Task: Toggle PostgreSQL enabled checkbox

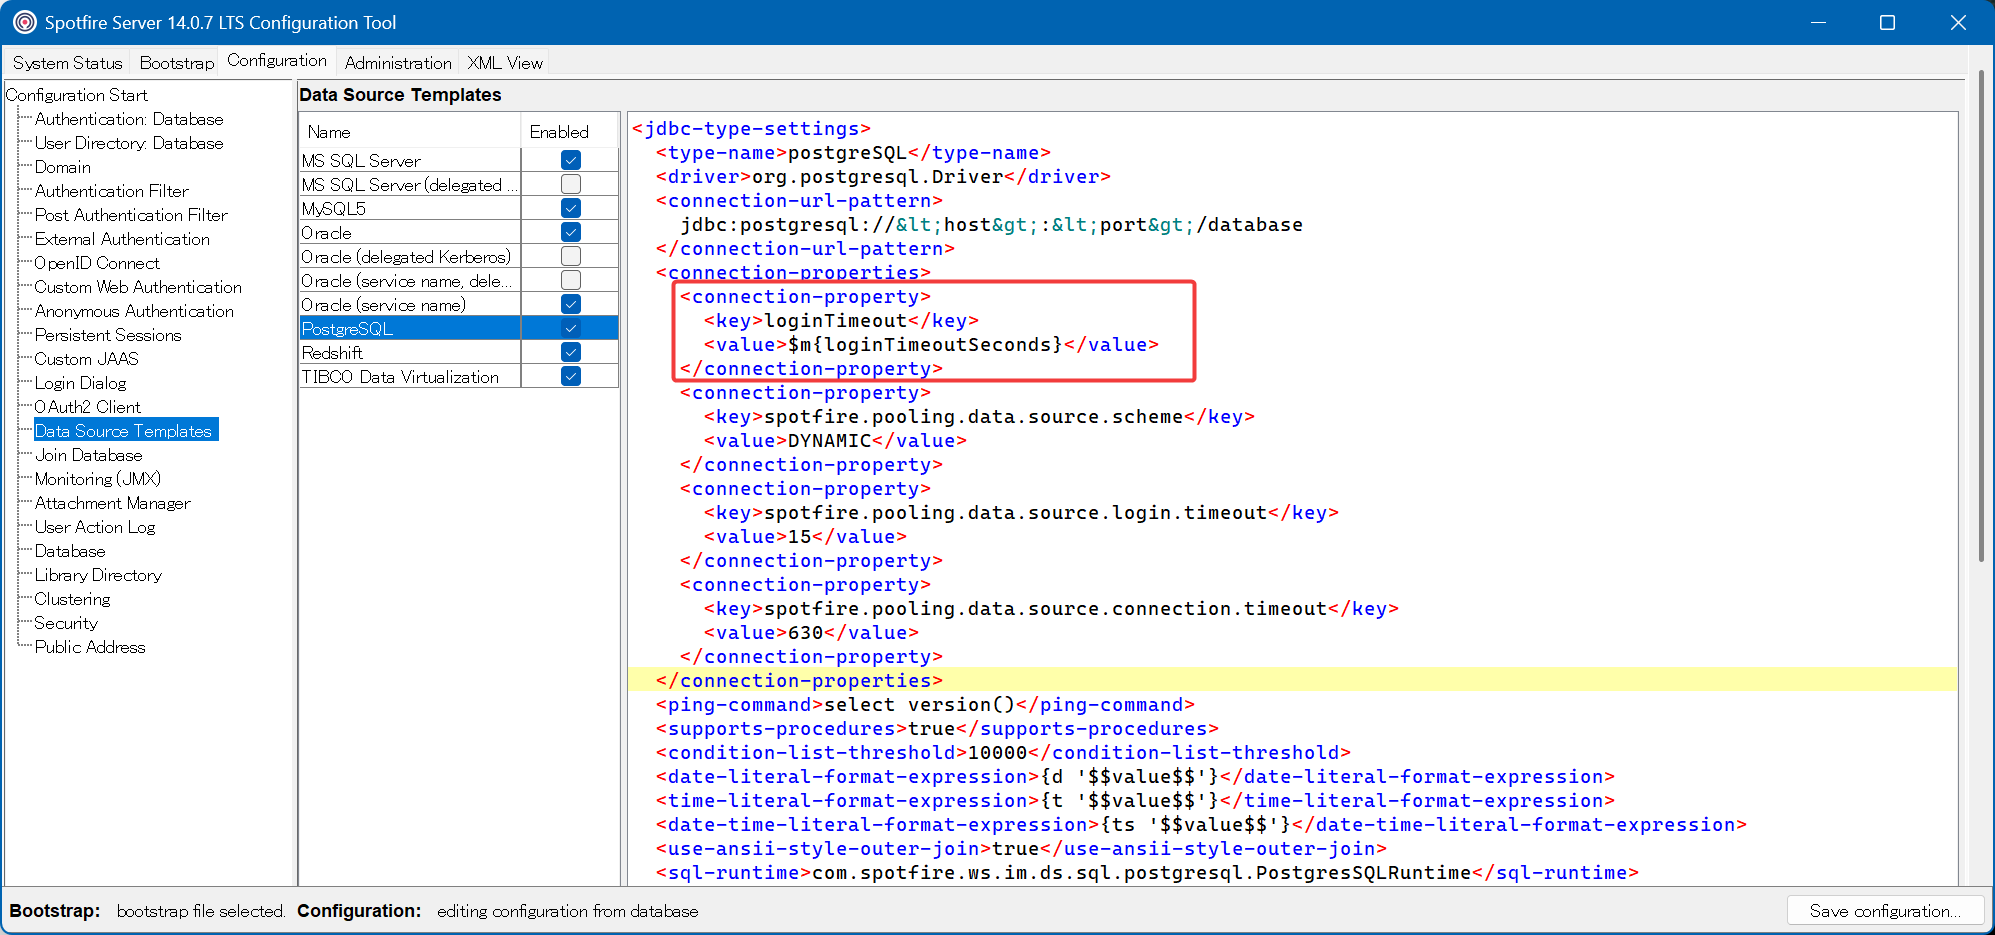Action: coord(571,328)
